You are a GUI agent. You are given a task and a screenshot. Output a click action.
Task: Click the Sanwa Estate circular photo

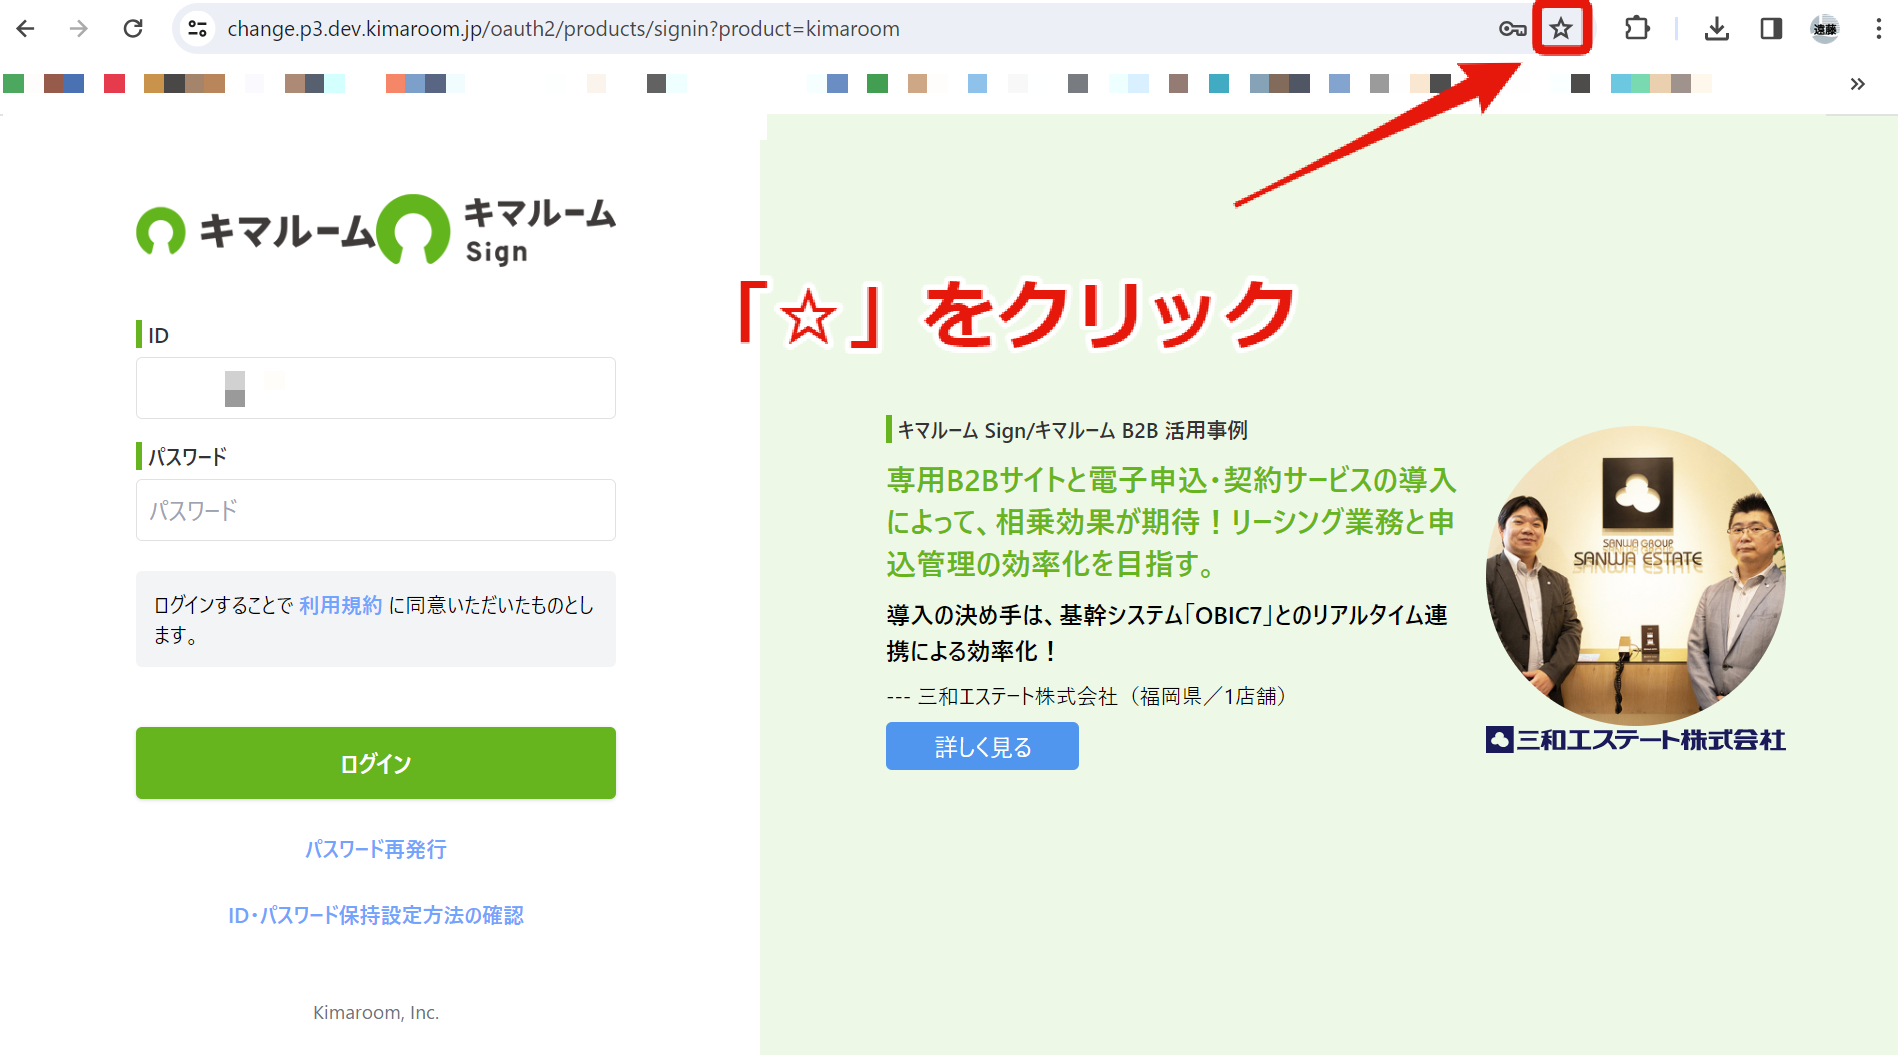point(1636,576)
